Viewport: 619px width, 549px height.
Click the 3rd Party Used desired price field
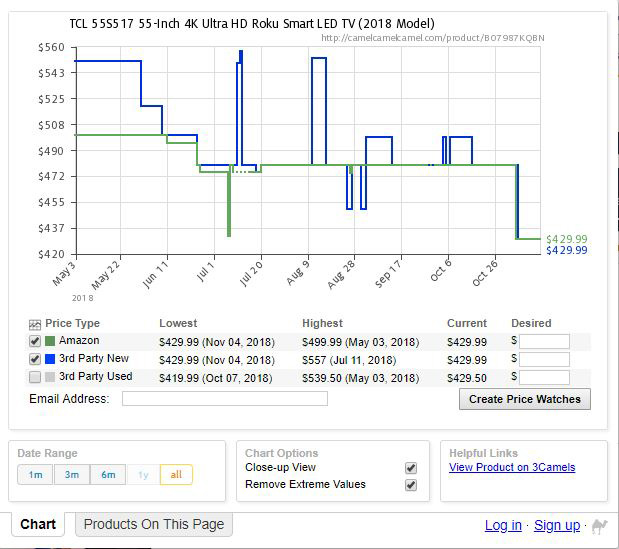544,377
